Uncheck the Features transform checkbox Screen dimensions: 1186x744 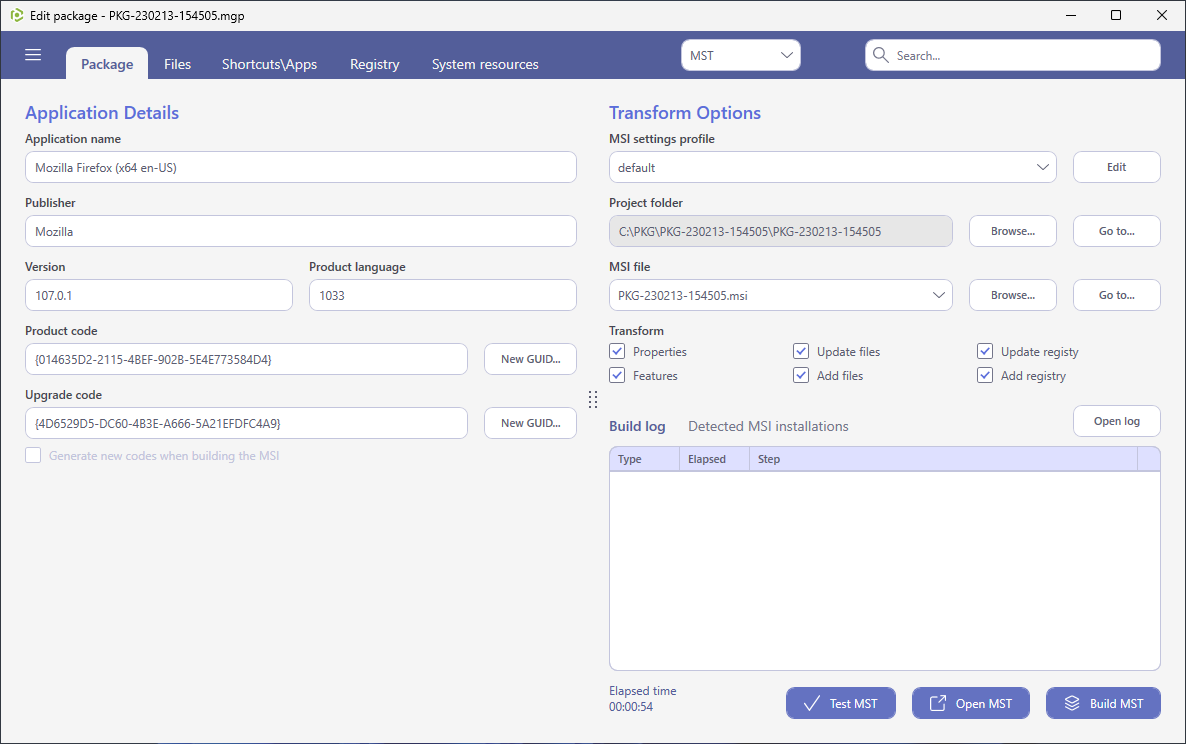coord(617,375)
